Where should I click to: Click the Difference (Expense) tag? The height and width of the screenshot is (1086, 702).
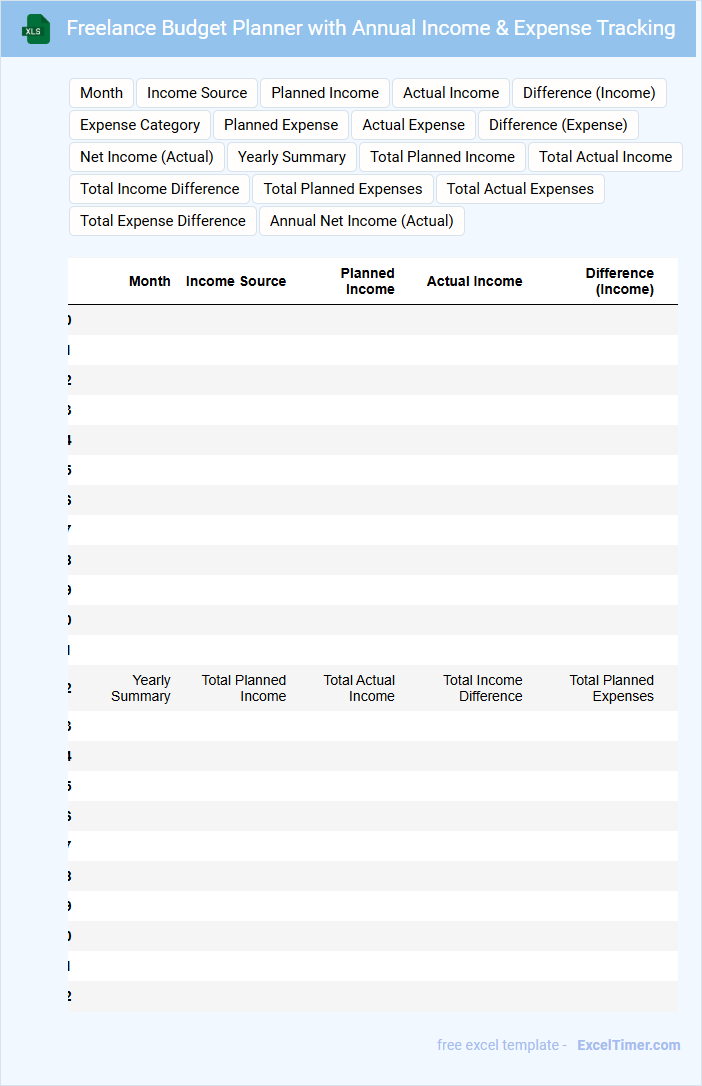558,125
